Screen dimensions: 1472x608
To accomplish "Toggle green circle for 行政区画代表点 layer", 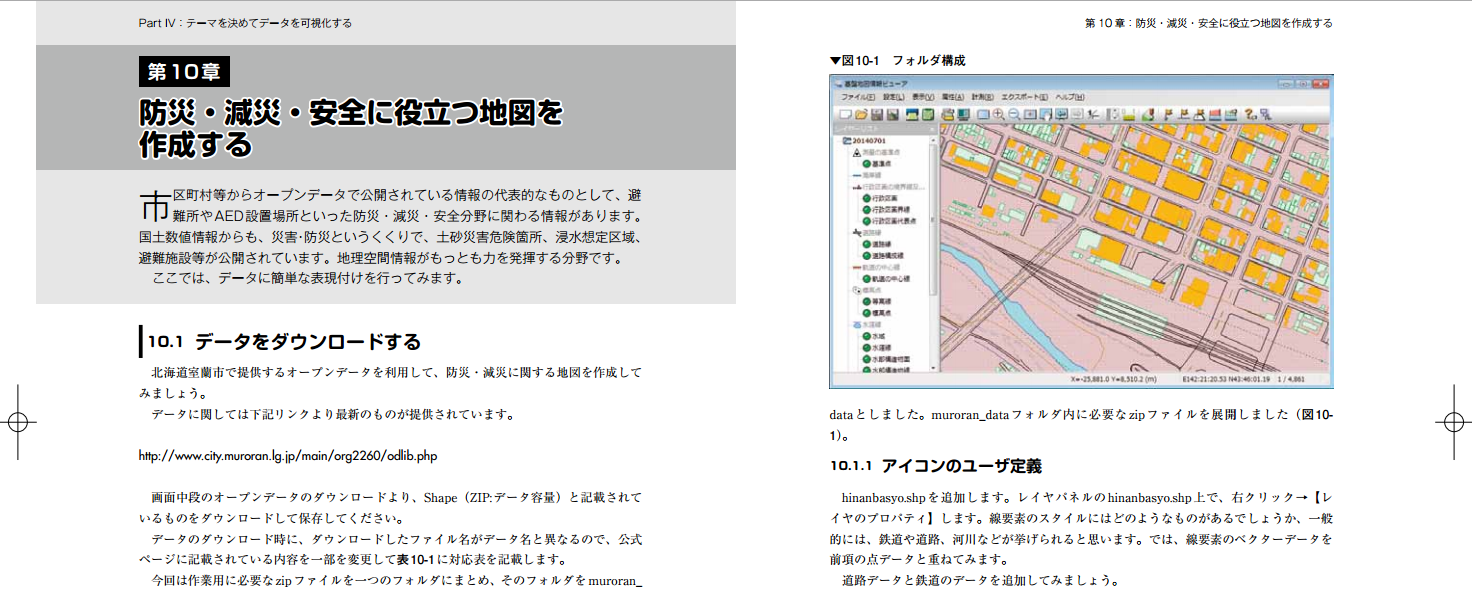I will coord(867,221).
